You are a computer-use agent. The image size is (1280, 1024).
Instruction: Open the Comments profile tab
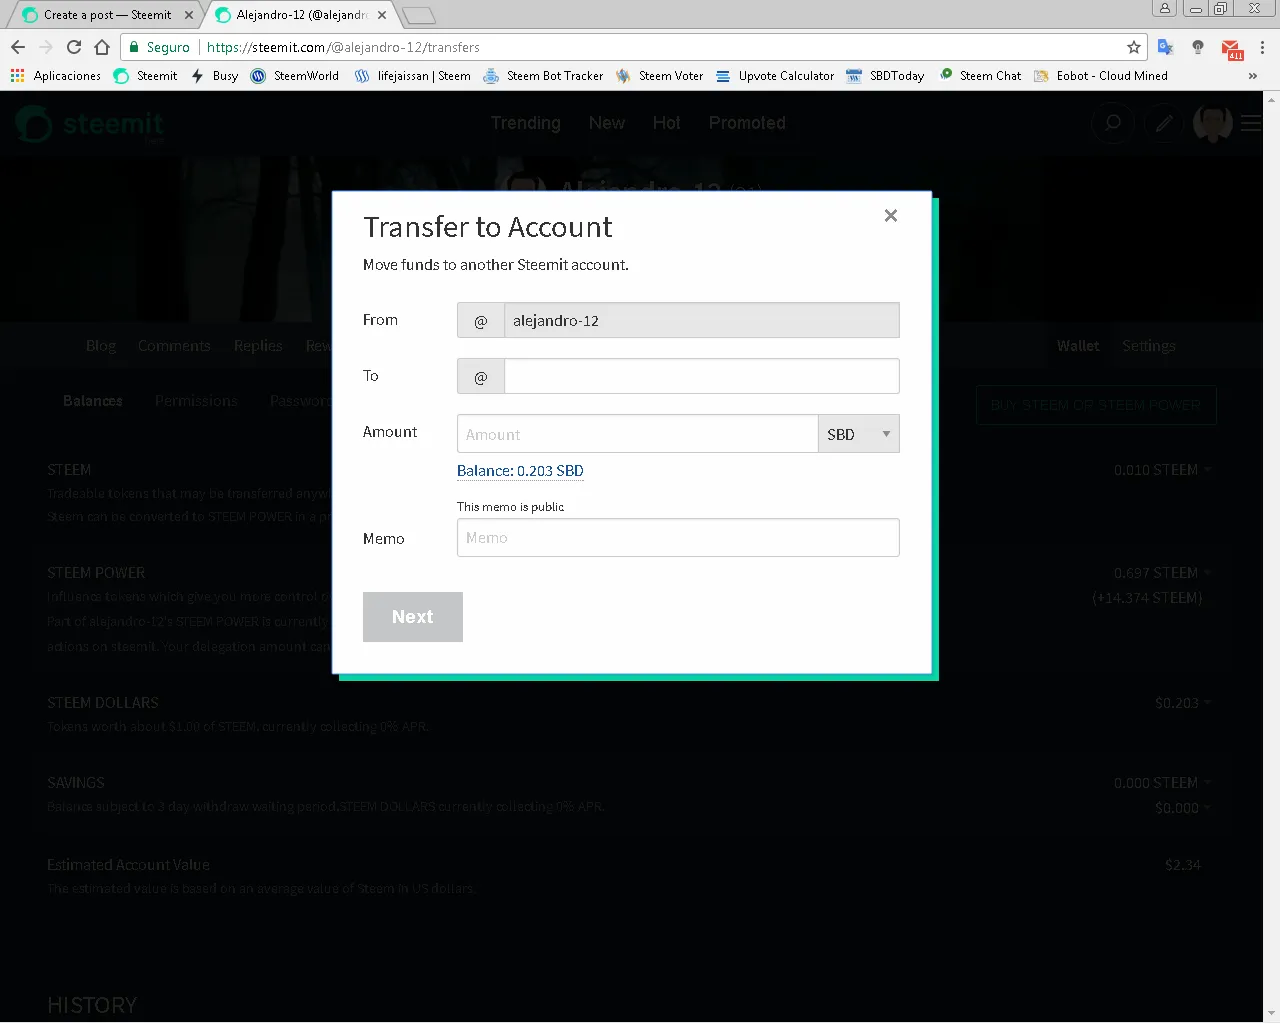tap(174, 346)
